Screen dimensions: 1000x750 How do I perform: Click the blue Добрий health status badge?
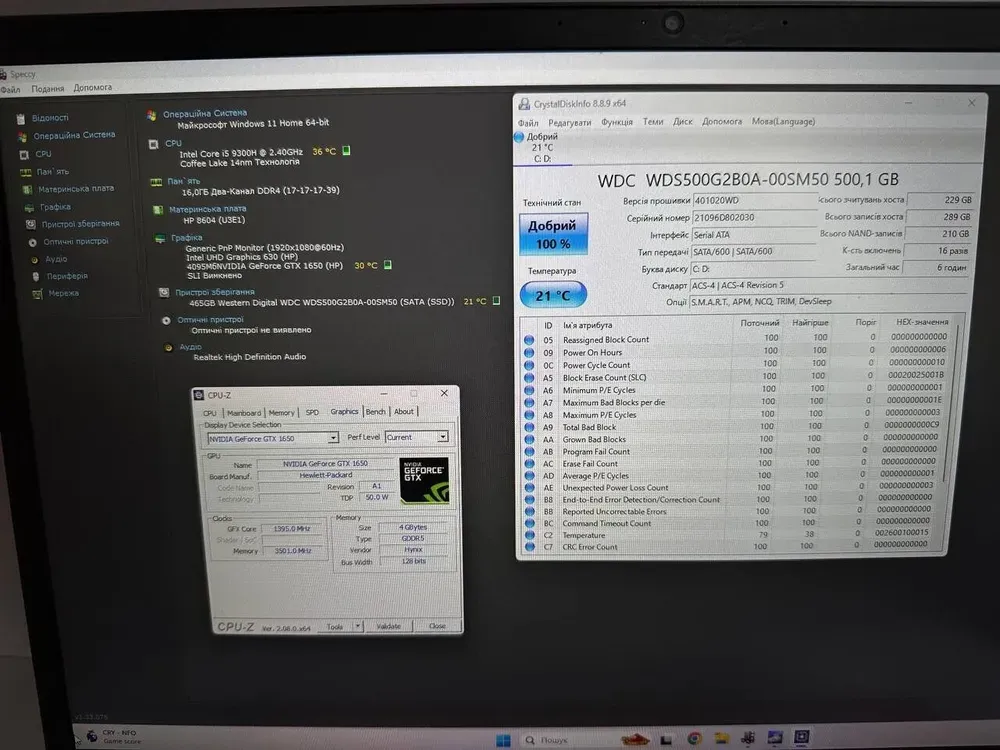pos(552,234)
